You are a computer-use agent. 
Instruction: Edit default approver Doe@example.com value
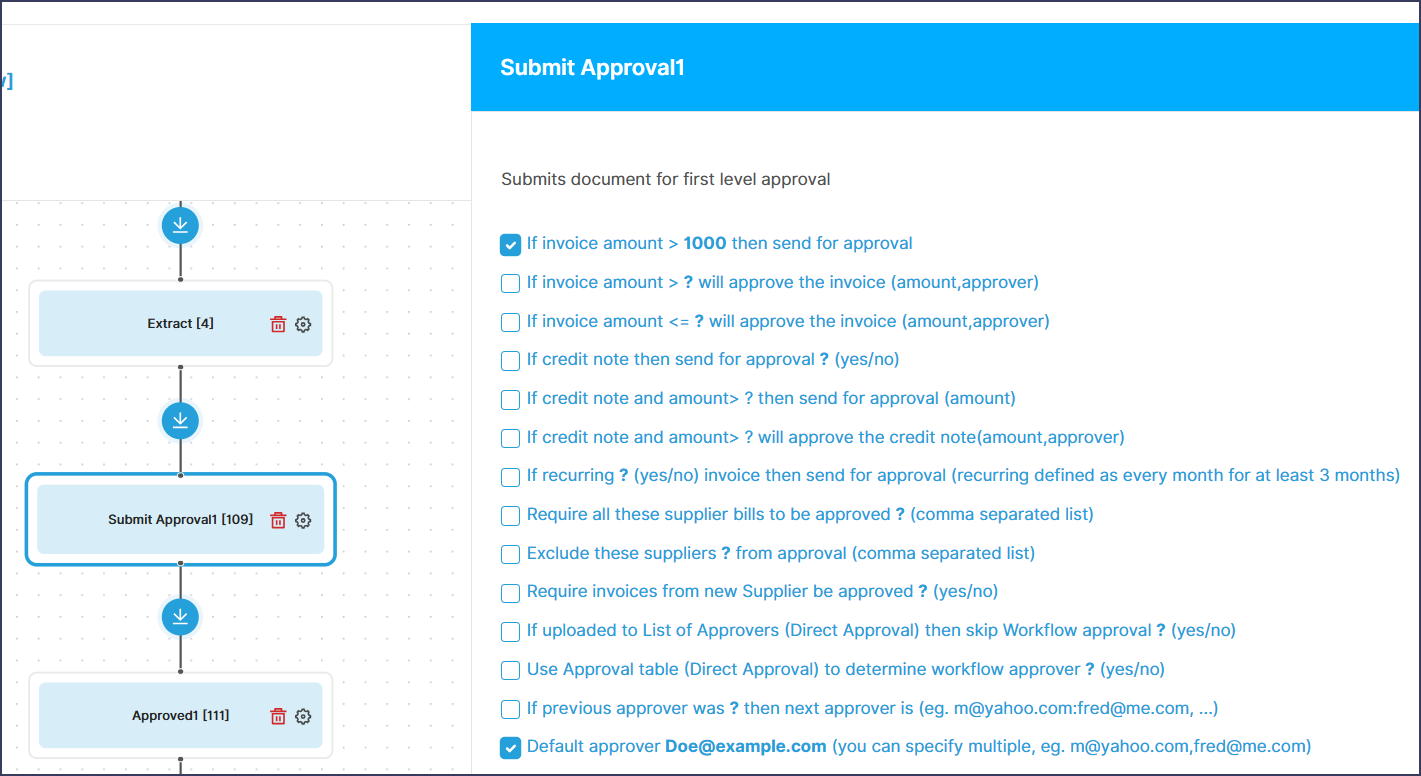point(746,746)
